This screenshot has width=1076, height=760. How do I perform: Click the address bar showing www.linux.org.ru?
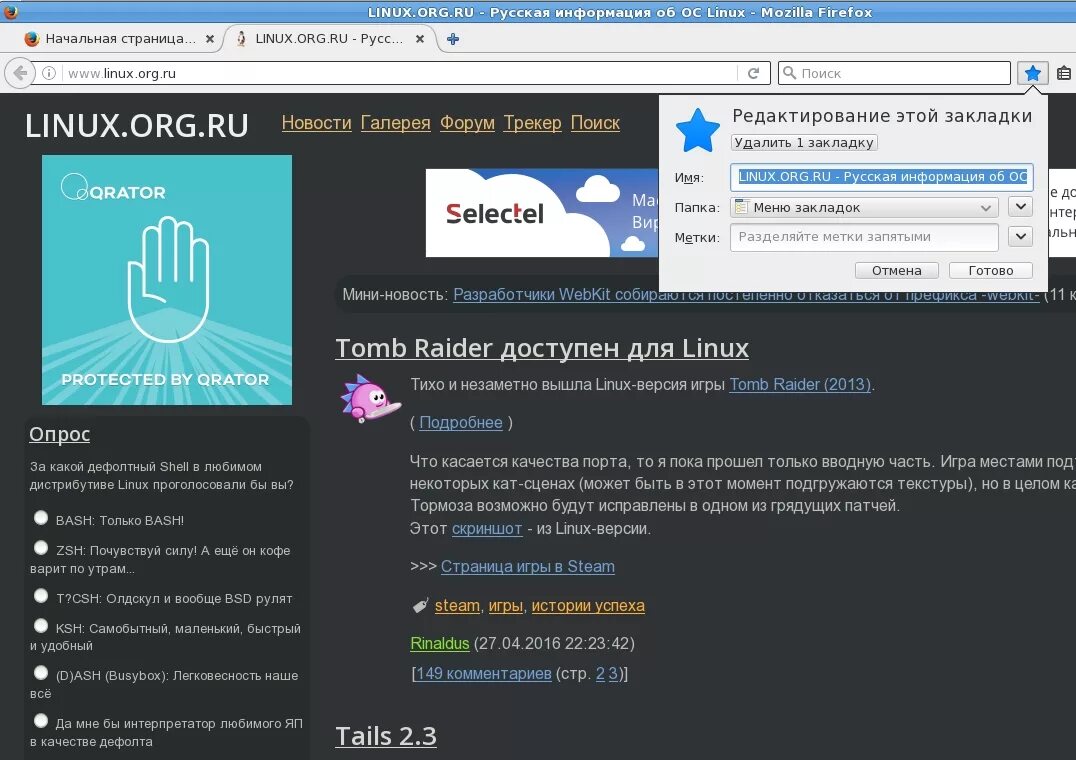coord(400,73)
